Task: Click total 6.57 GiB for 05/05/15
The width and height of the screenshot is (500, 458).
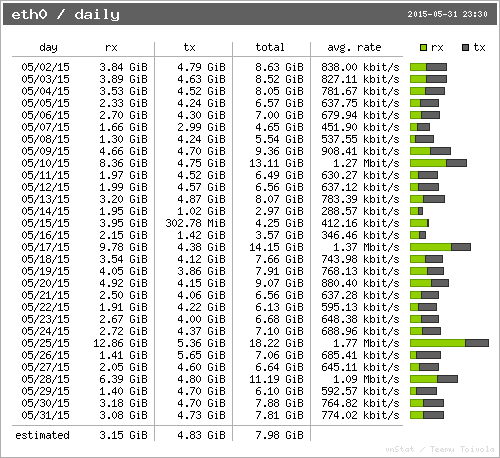Action: tap(279, 103)
